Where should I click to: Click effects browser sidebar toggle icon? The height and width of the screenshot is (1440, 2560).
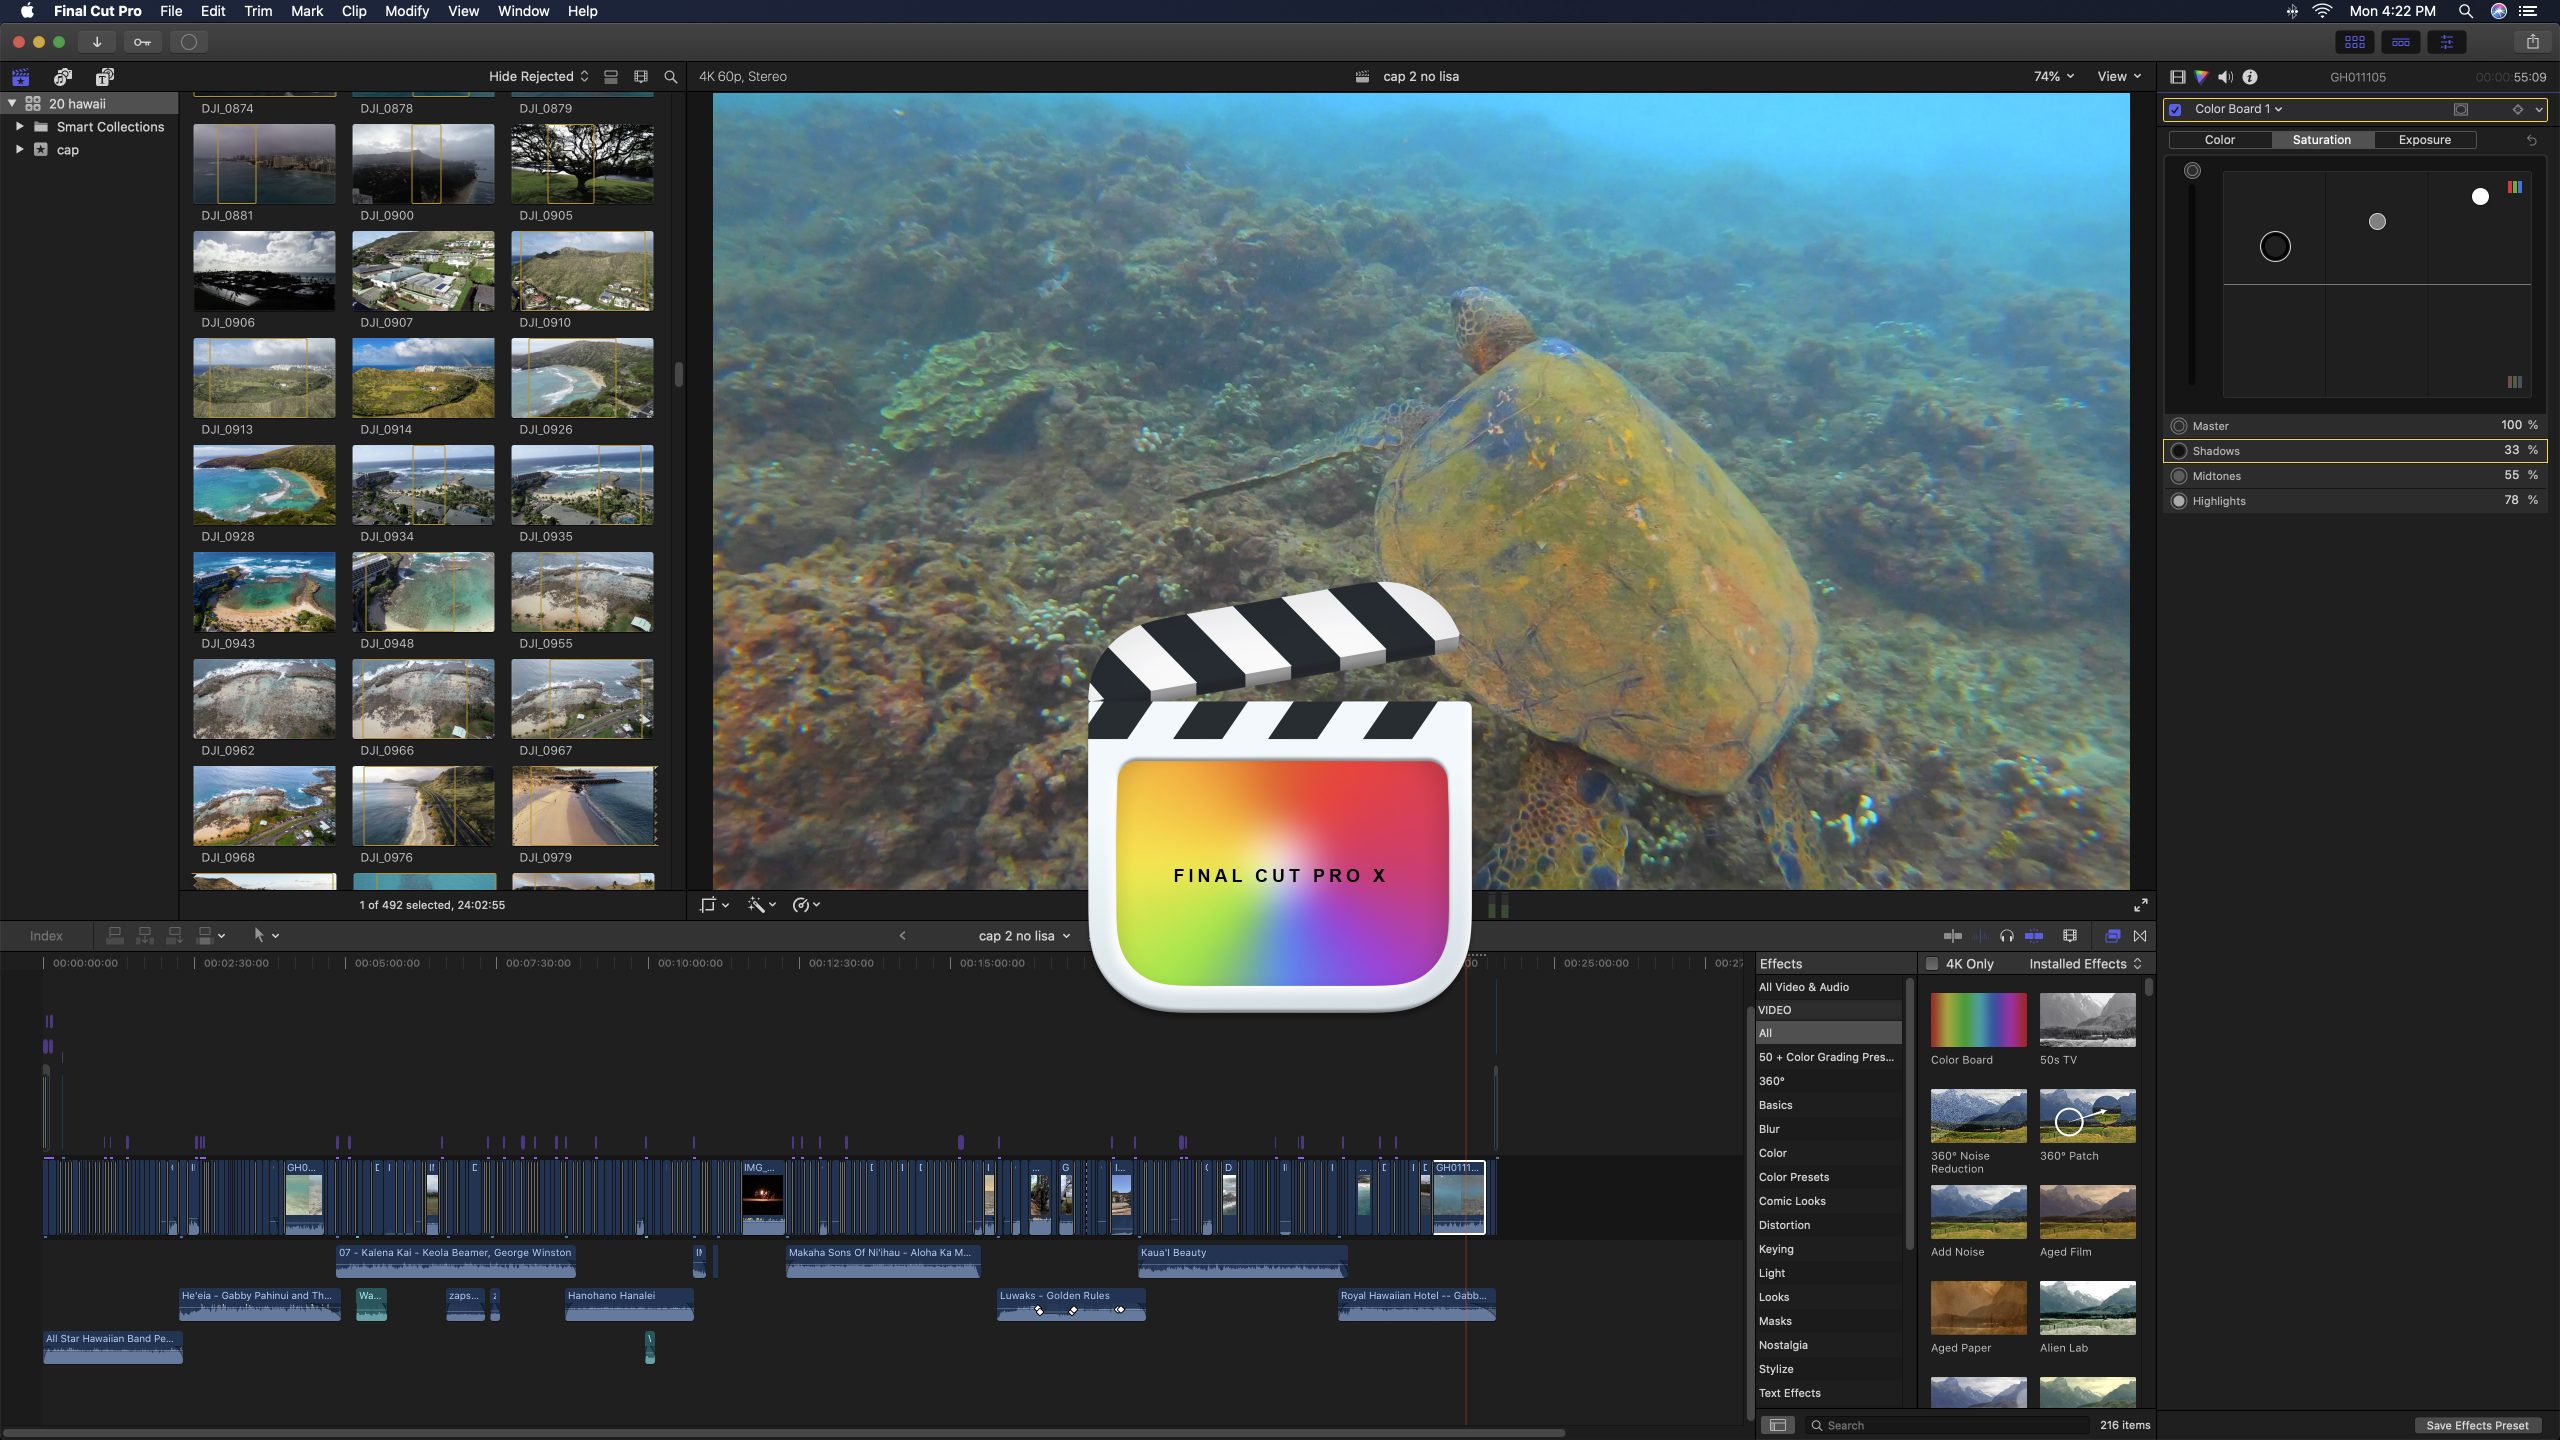(1777, 1425)
